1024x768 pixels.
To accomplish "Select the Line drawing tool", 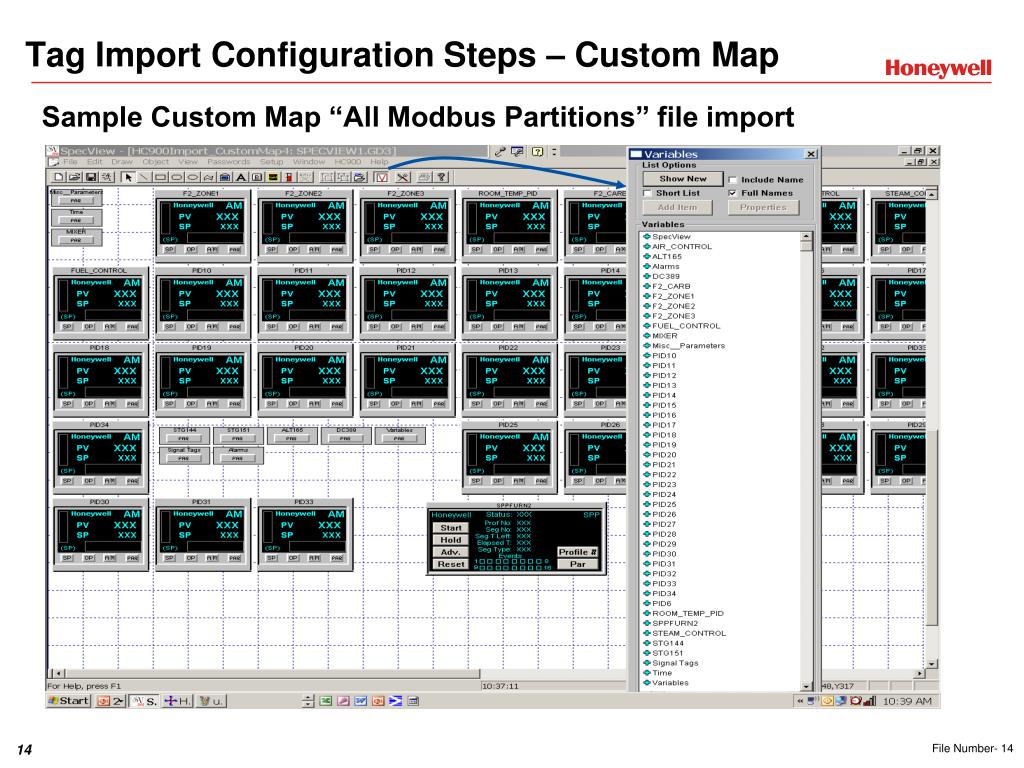I will pyautogui.click(x=144, y=177).
